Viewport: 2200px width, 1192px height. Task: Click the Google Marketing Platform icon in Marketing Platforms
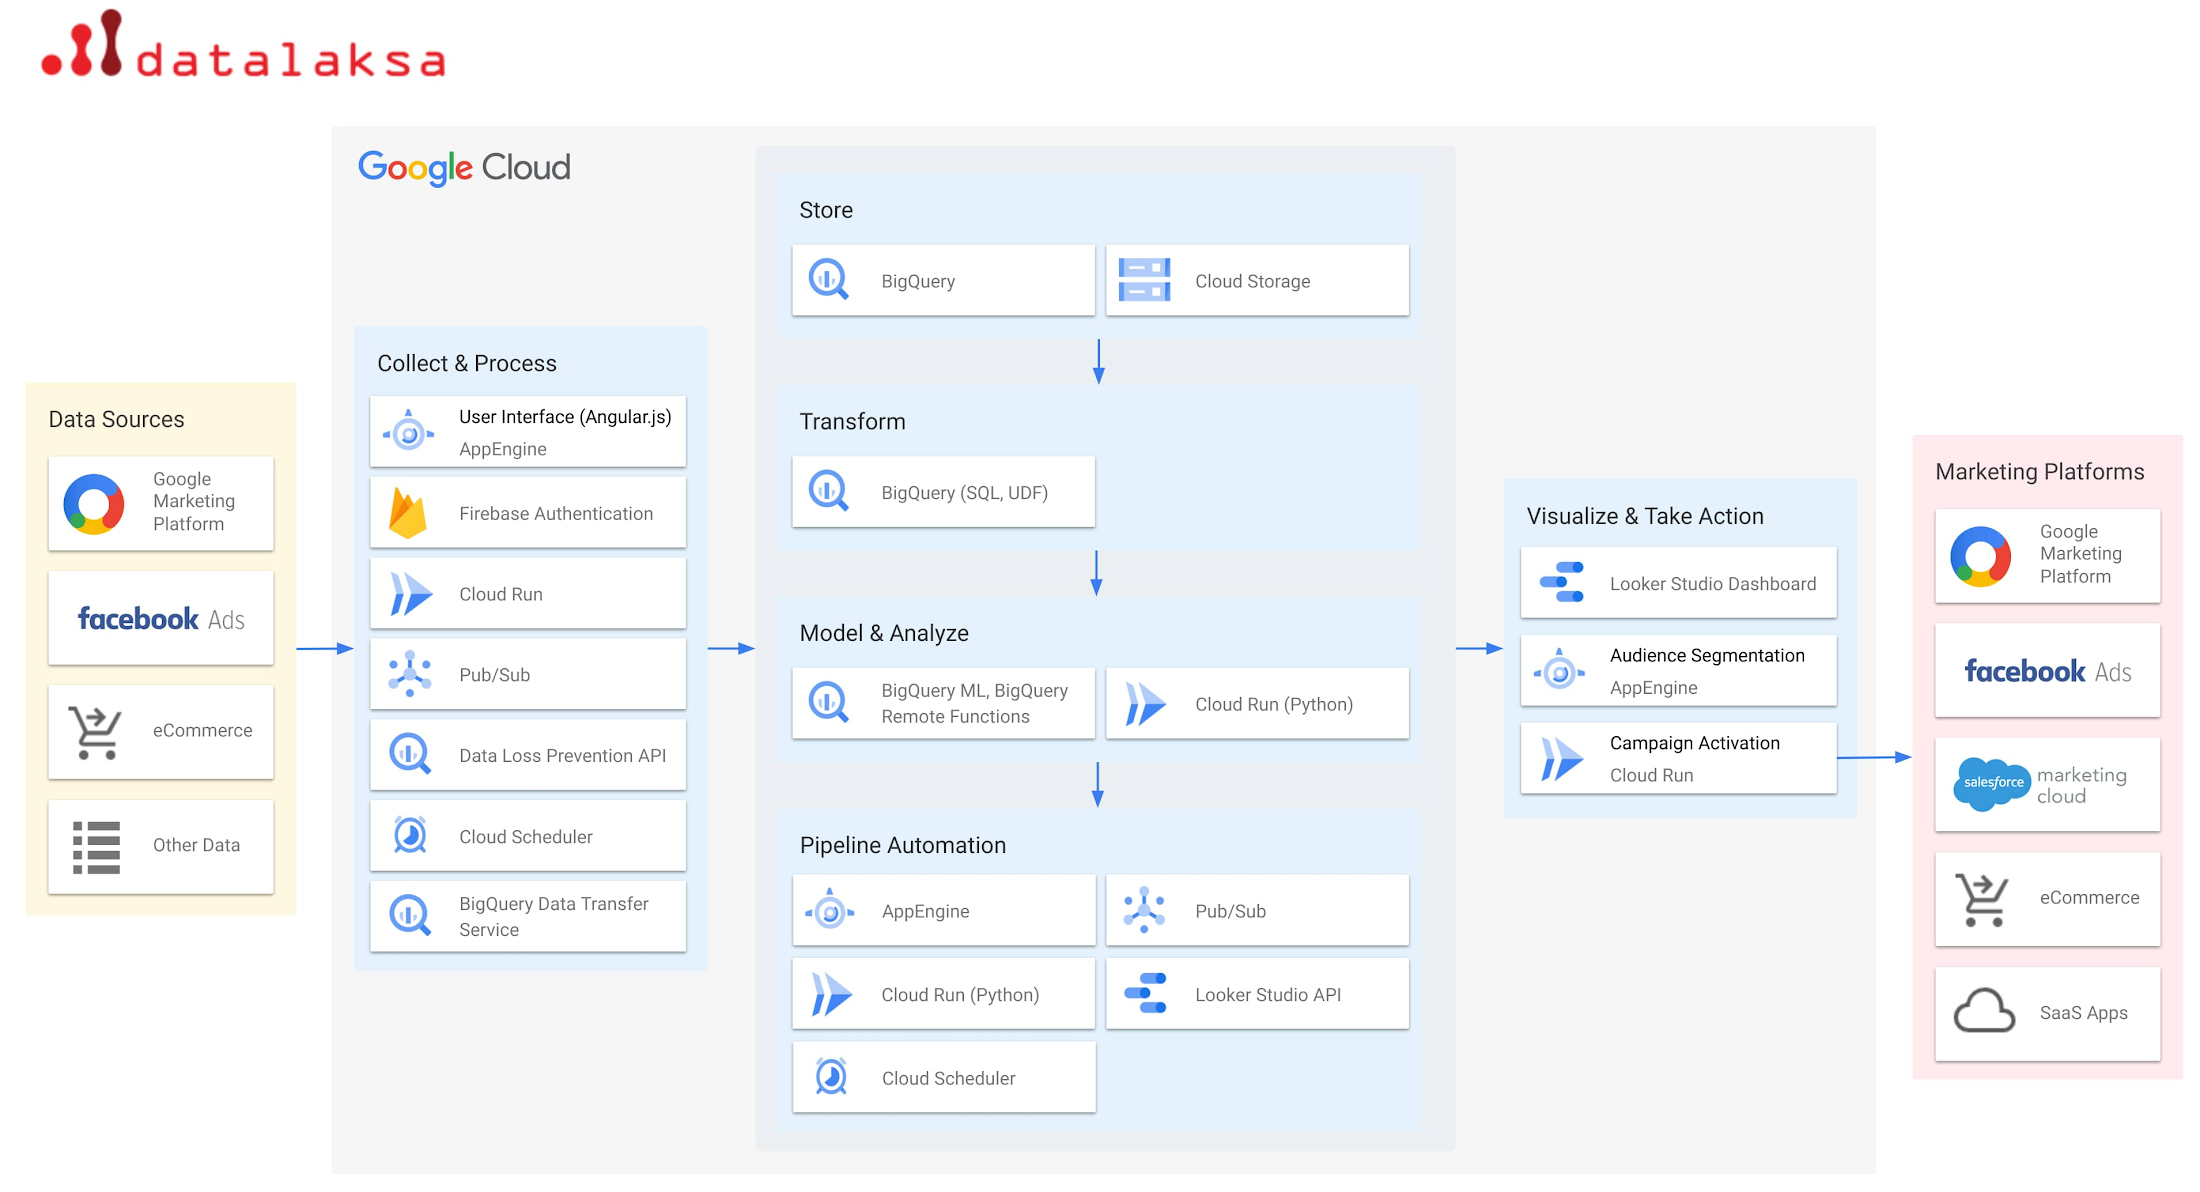click(1981, 556)
